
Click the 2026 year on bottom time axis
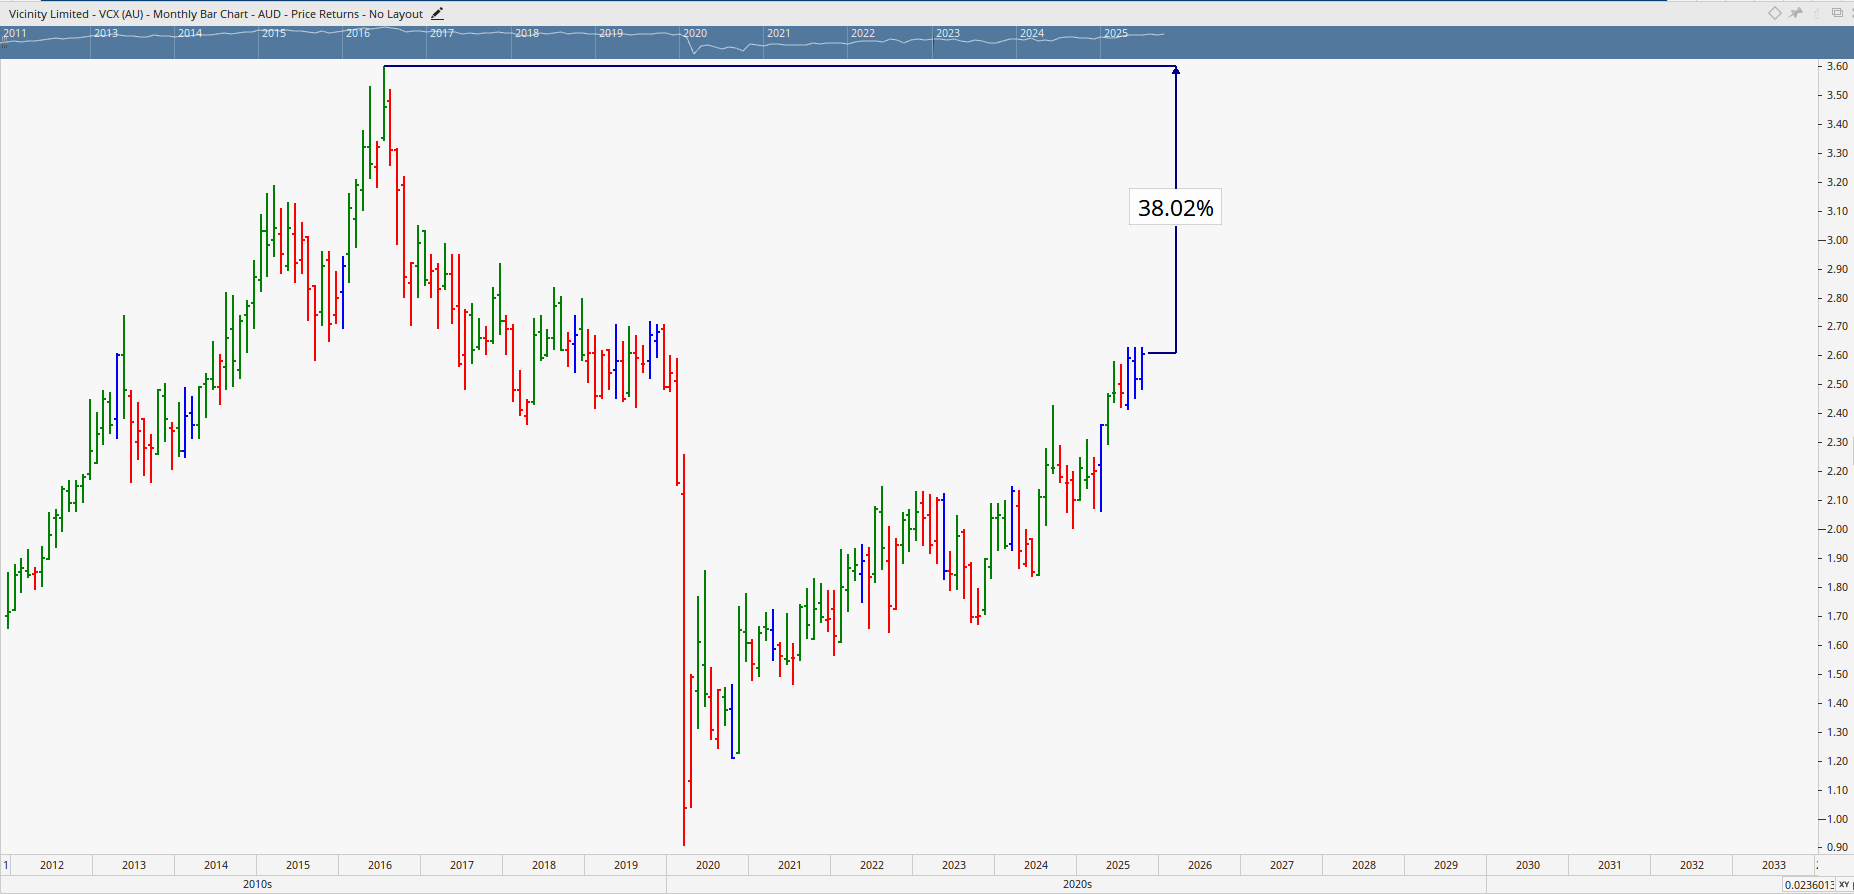click(x=1200, y=865)
